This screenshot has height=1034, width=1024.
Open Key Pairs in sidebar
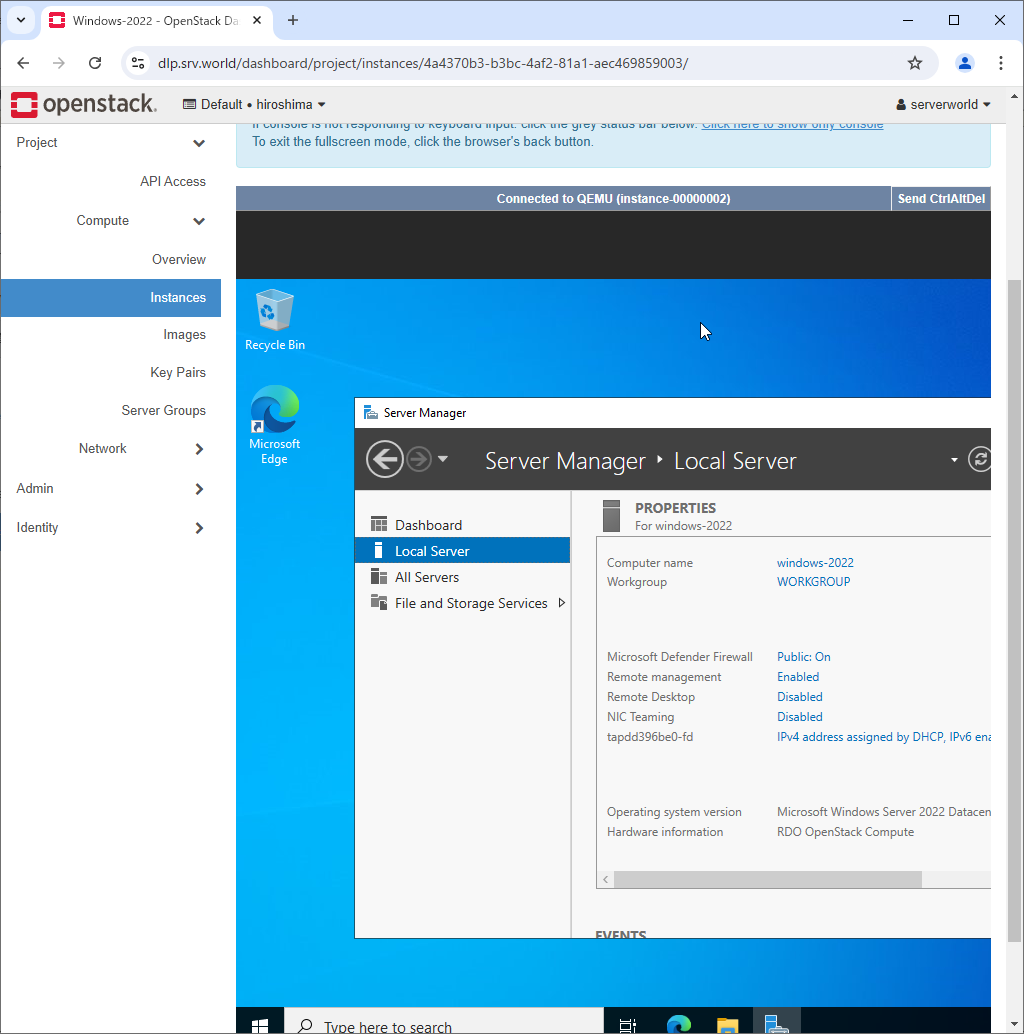point(177,372)
